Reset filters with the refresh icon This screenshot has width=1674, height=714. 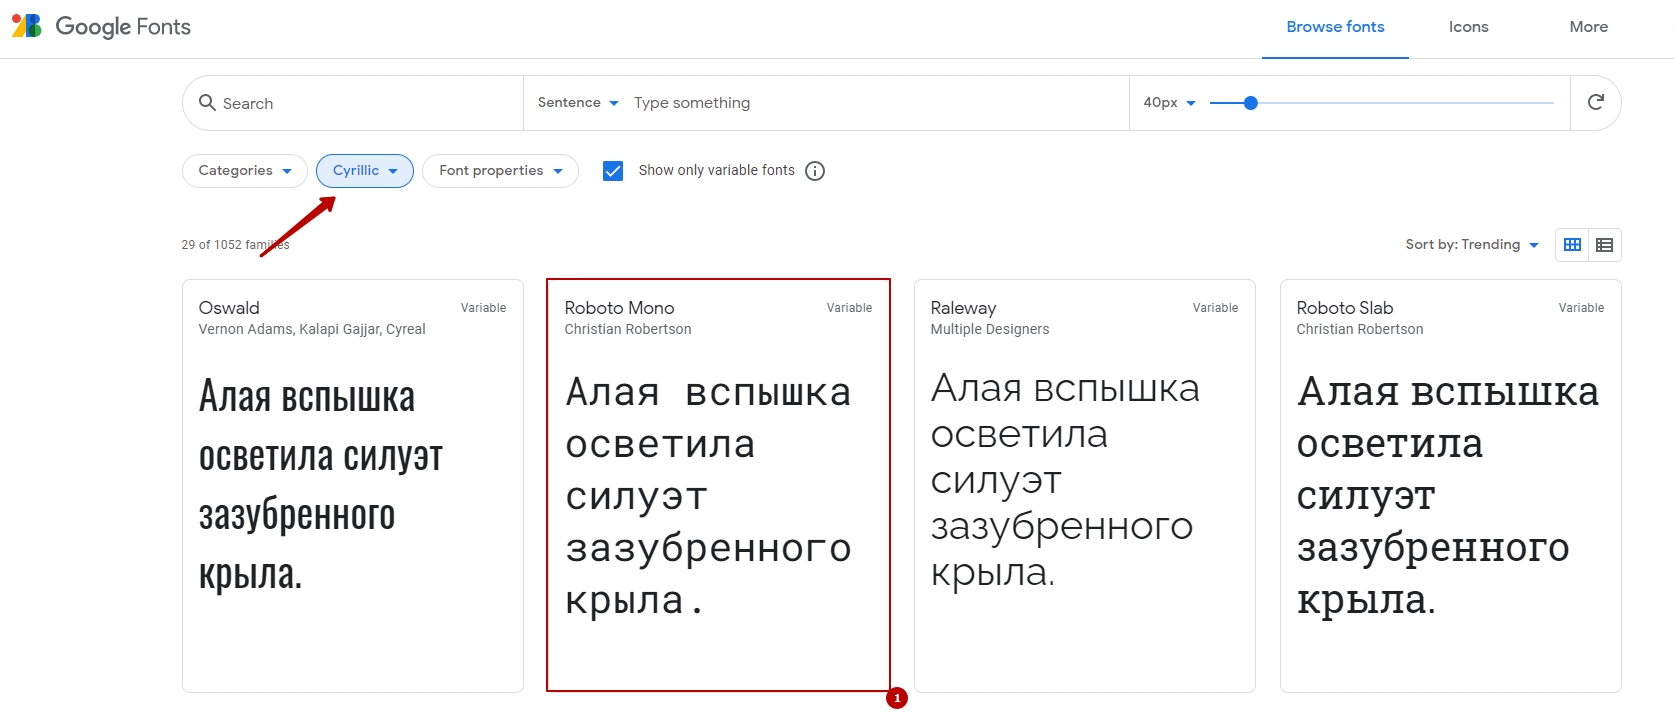(x=1596, y=102)
